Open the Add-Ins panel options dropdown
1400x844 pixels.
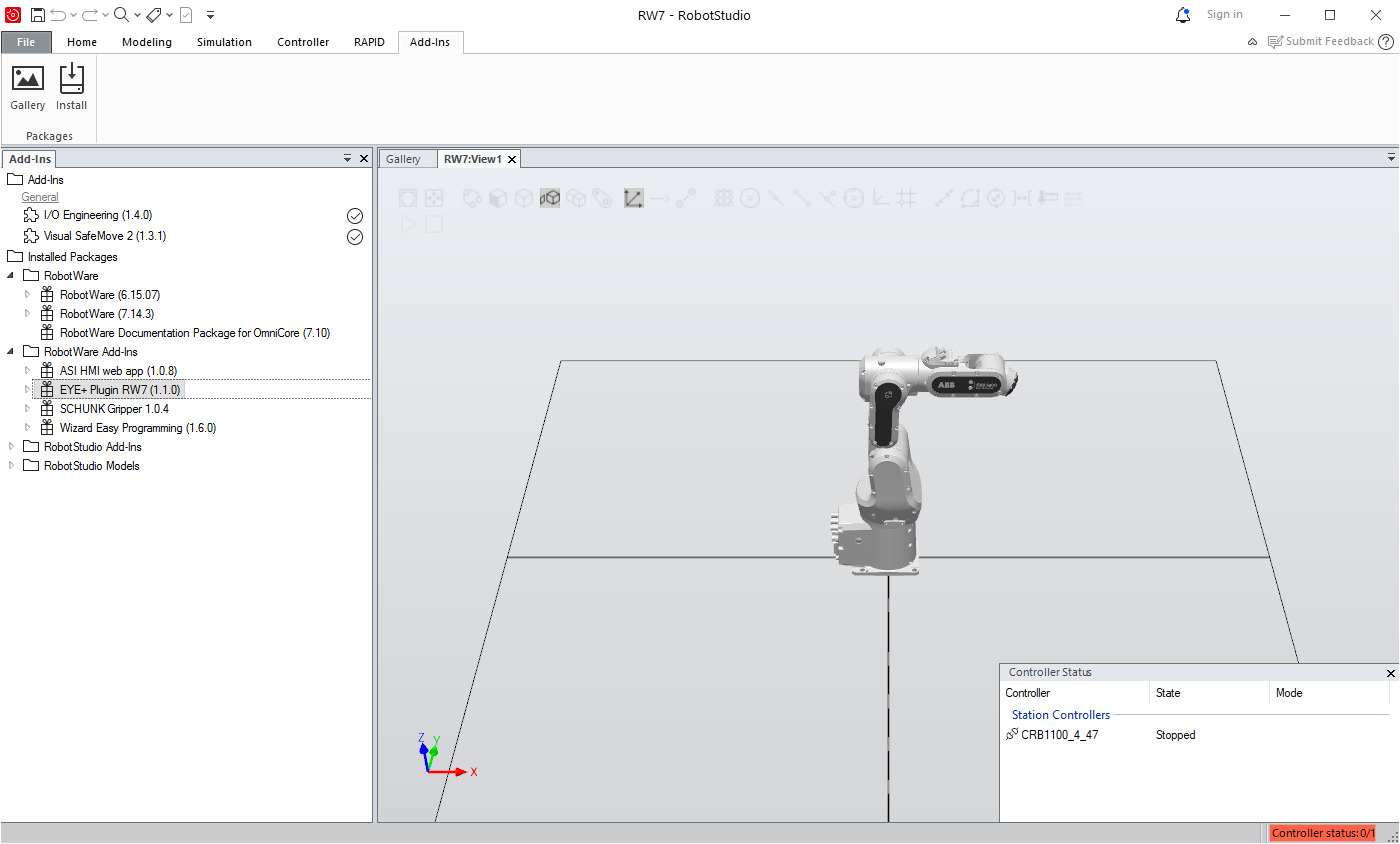coord(347,158)
